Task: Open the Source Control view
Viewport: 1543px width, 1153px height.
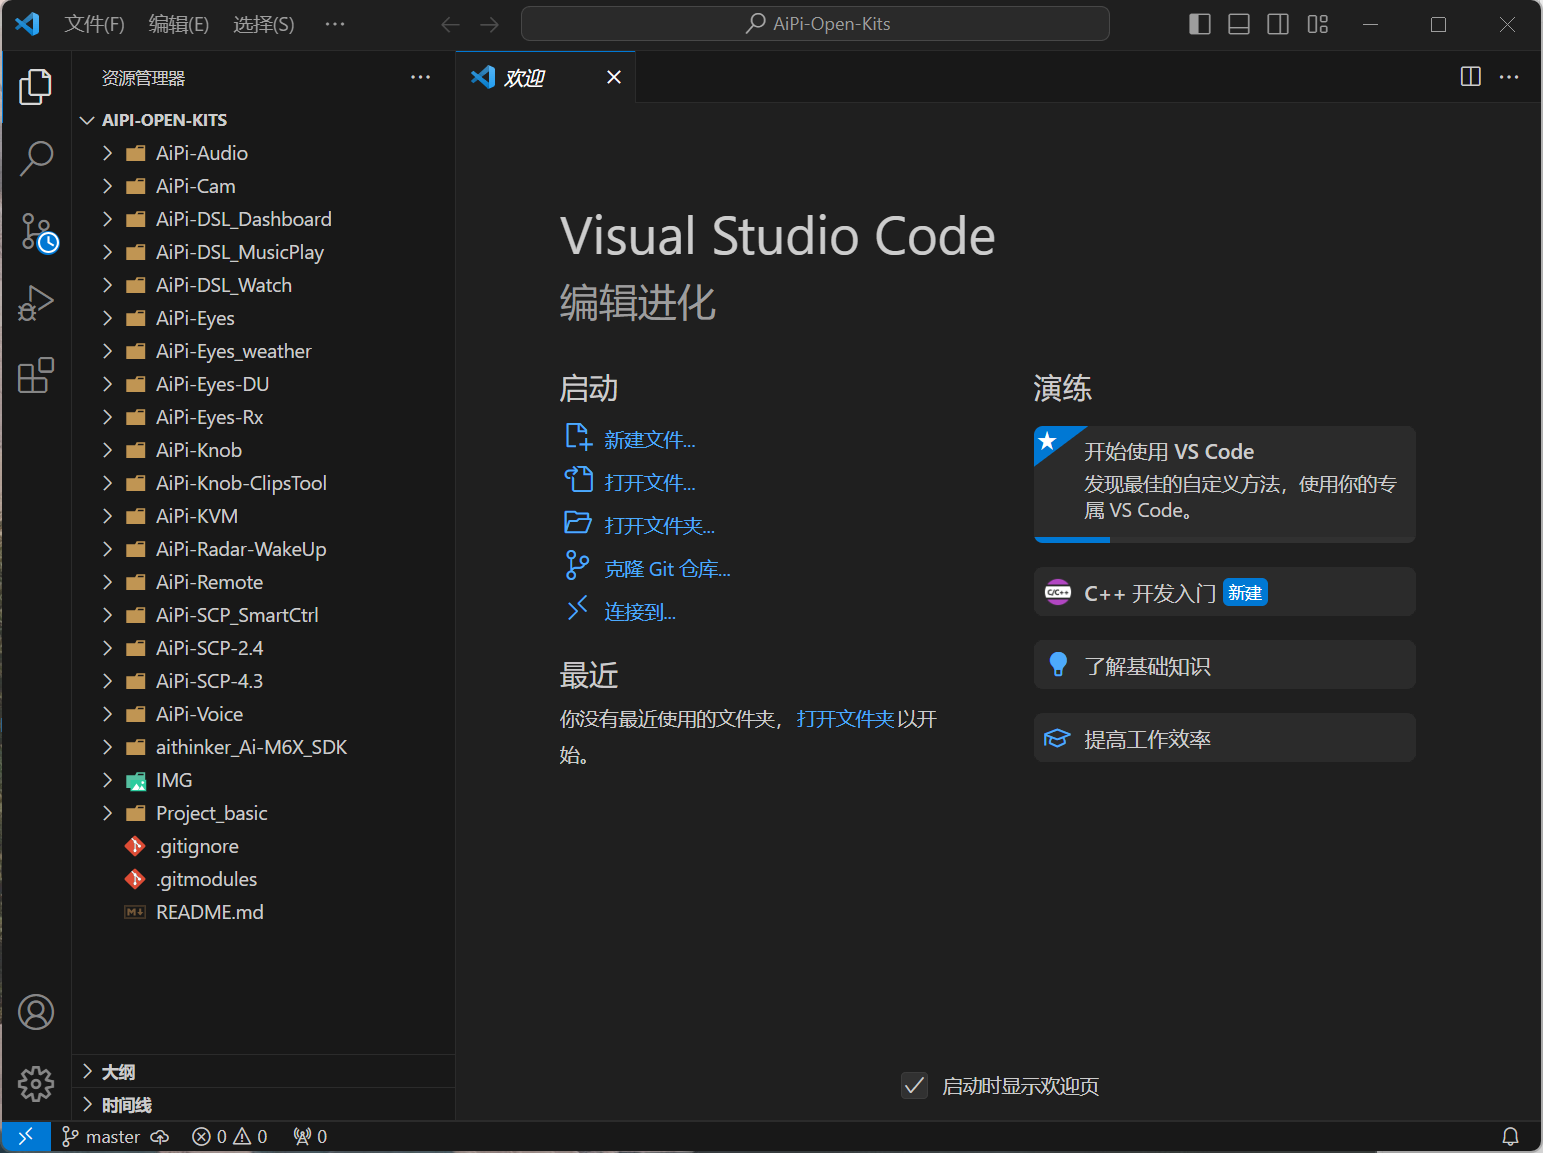Action: coord(38,232)
